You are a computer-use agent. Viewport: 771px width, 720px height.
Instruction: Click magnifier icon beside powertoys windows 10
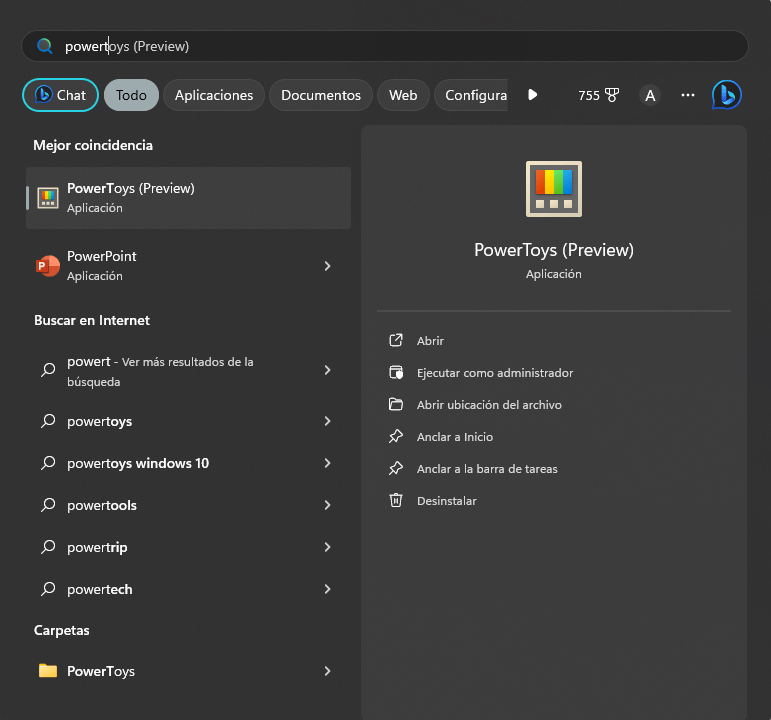[x=48, y=462]
